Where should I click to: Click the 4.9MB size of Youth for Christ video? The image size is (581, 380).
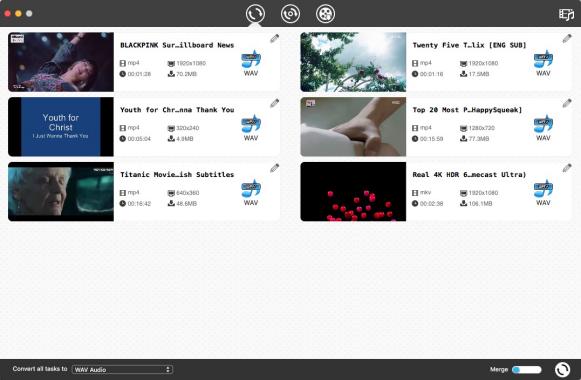[x=185, y=139]
